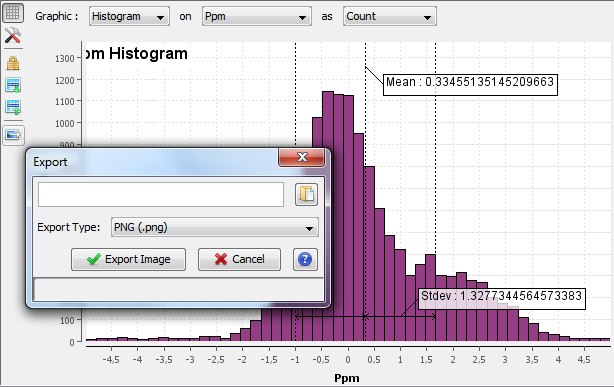Open the Count display mode dropdown
This screenshot has width=614, height=387.
point(390,16)
